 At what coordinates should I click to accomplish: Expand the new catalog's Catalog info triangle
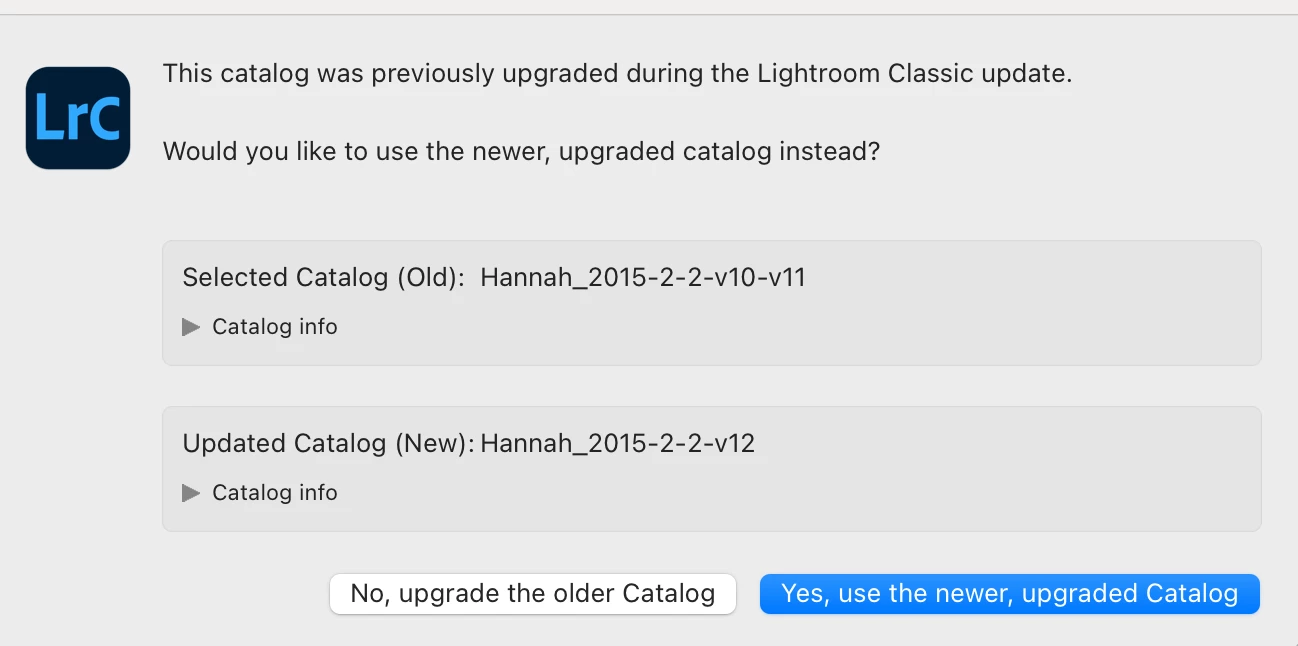[191, 493]
